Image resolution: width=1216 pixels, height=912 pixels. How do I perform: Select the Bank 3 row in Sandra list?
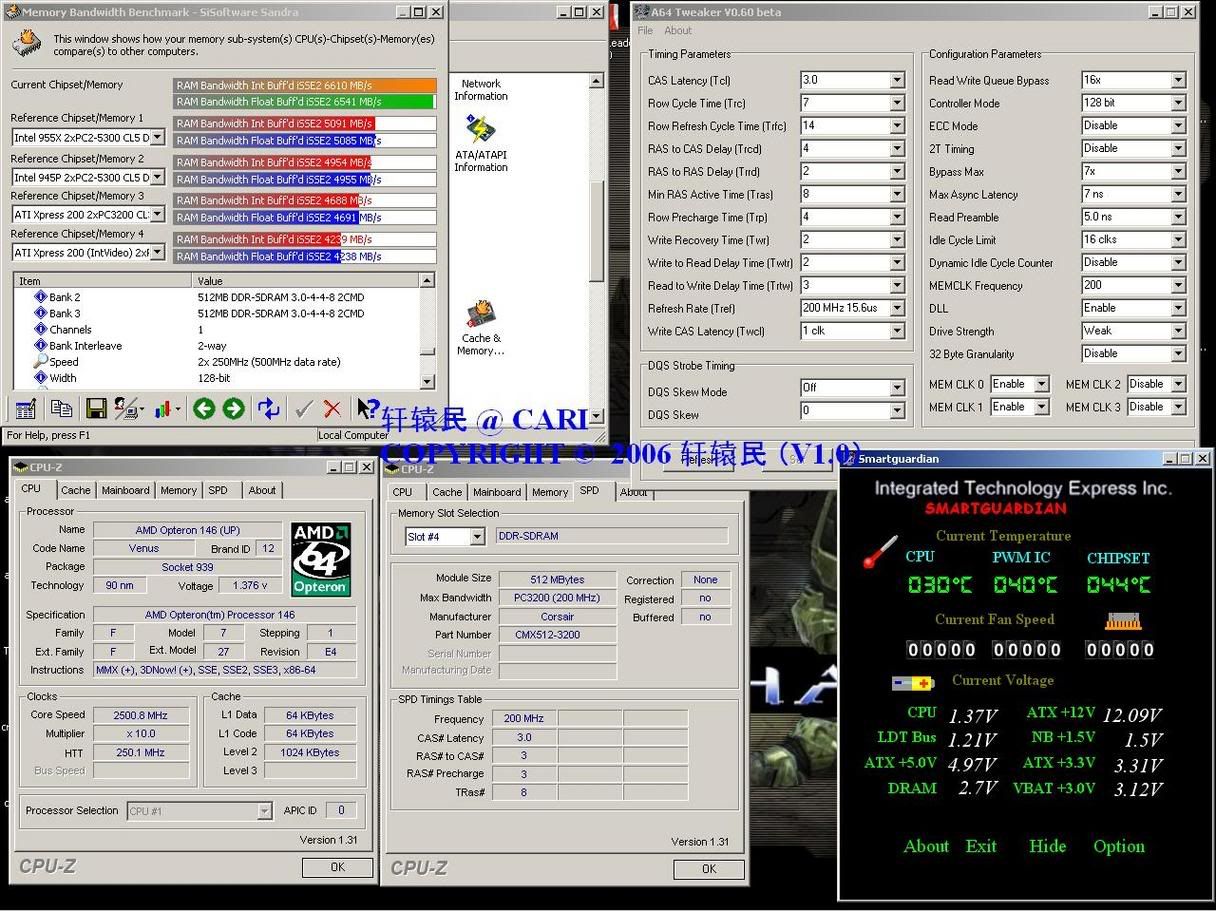[224, 313]
